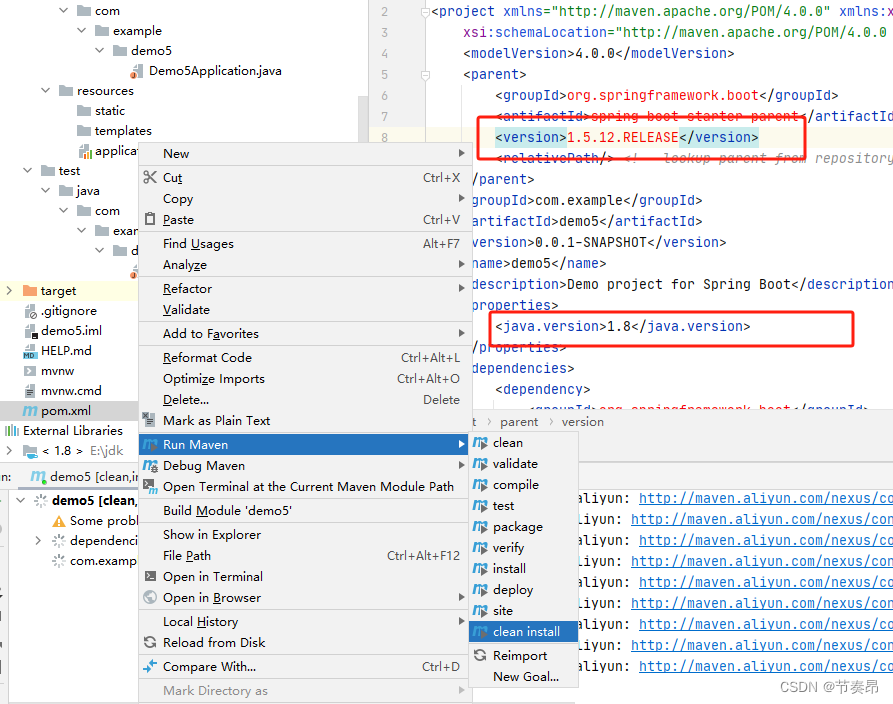
Task: Fold the parent tag in editor gutter
Action: tap(425, 75)
